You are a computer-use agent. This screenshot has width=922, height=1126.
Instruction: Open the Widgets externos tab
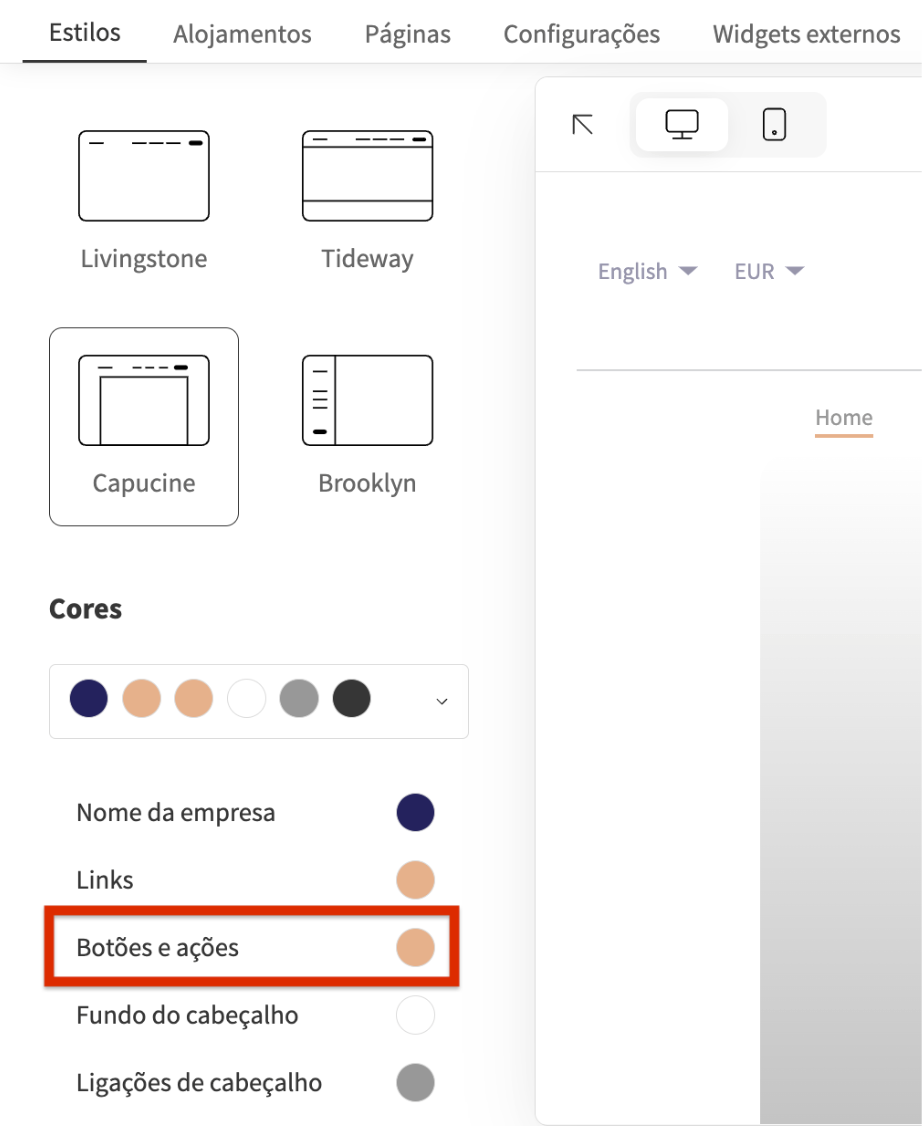pyautogui.click(x=806, y=34)
